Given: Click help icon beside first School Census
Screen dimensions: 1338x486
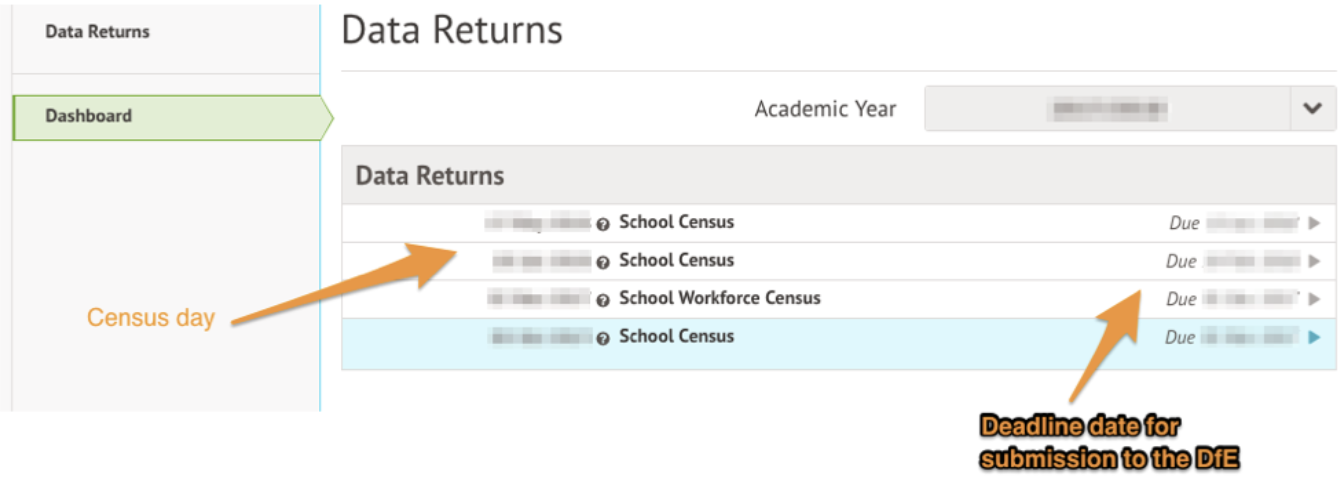Looking at the screenshot, I should [x=603, y=224].
